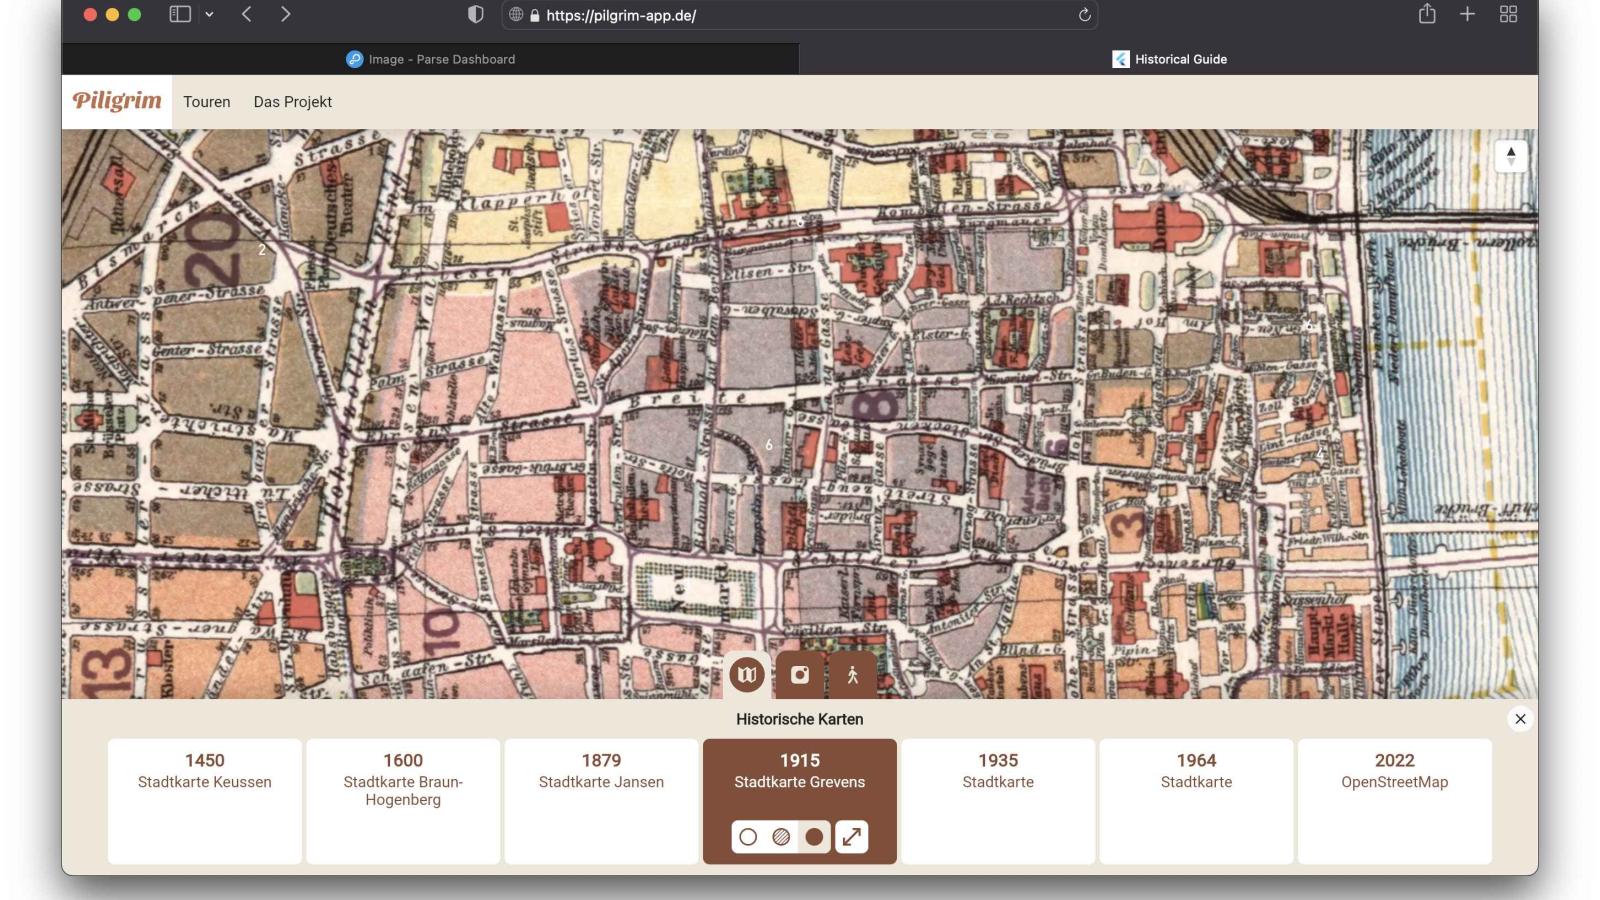Set 1915 map to transparent empty circle
Screen dimensions: 1600x900
748,837
